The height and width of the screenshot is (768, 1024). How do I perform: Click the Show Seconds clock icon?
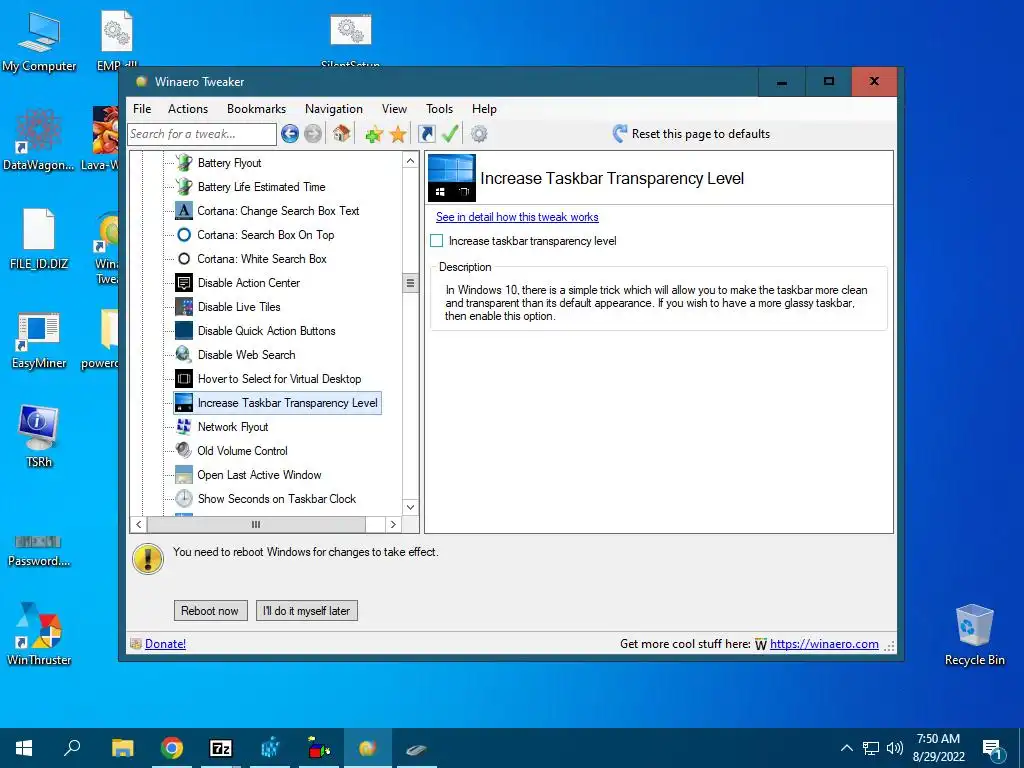tap(184, 499)
